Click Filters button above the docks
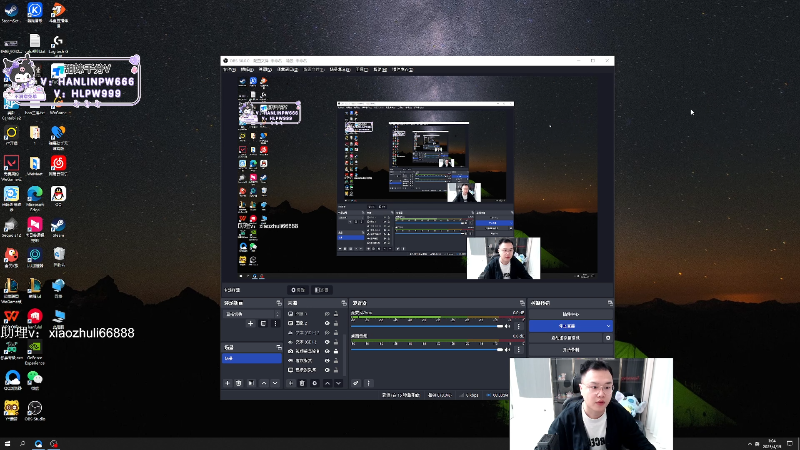 [x=321, y=290]
